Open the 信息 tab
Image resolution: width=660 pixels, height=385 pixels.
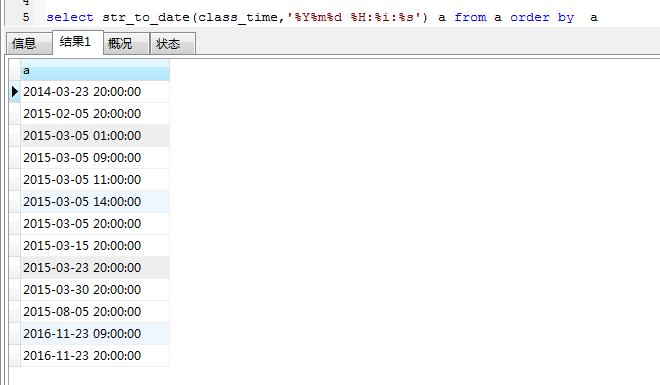29,43
